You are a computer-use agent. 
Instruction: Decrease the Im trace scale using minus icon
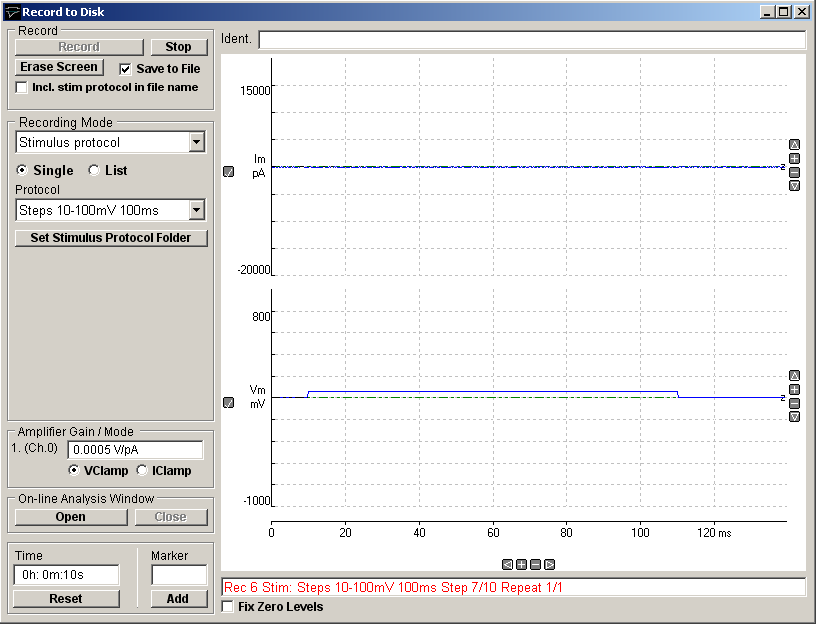(x=794, y=172)
